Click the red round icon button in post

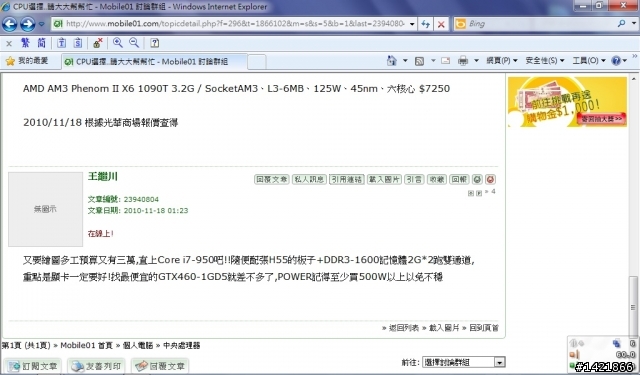tap(490, 180)
